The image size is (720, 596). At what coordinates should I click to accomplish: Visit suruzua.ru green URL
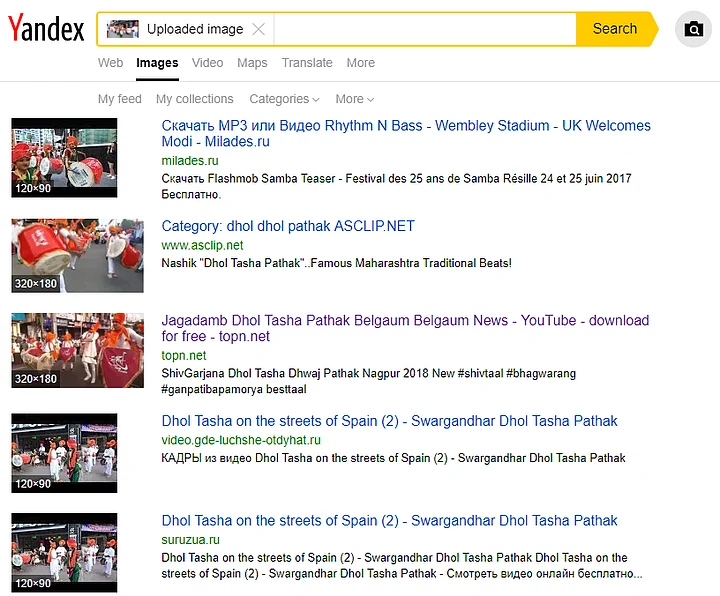[191, 540]
